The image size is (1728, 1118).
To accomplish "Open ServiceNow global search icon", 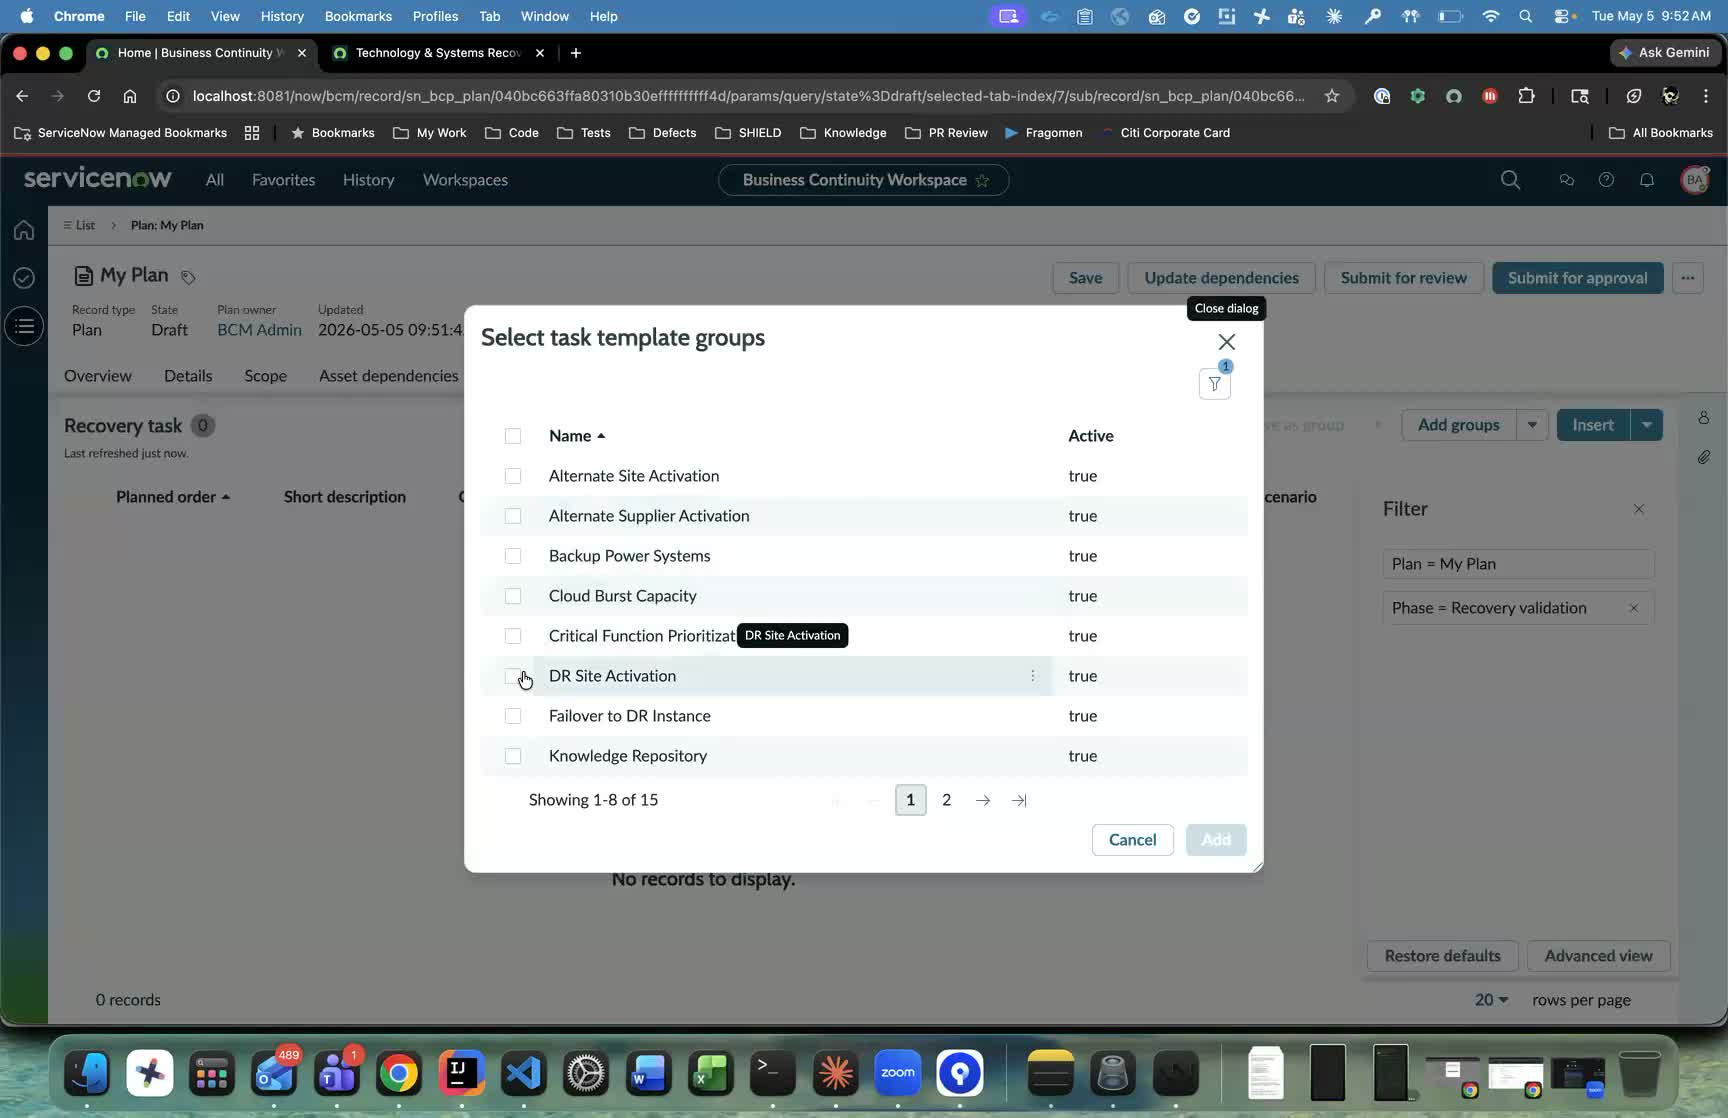I will click(x=1510, y=180).
